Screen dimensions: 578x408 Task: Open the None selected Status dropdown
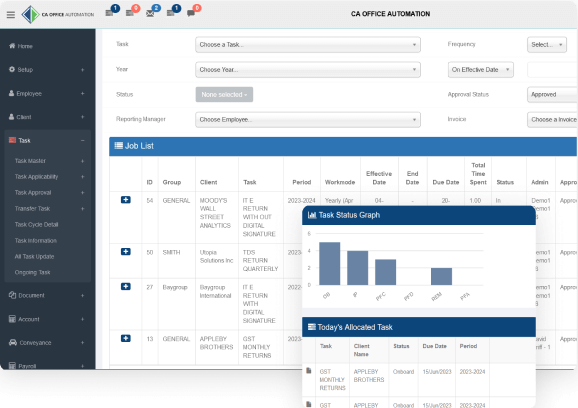click(x=224, y=94)
